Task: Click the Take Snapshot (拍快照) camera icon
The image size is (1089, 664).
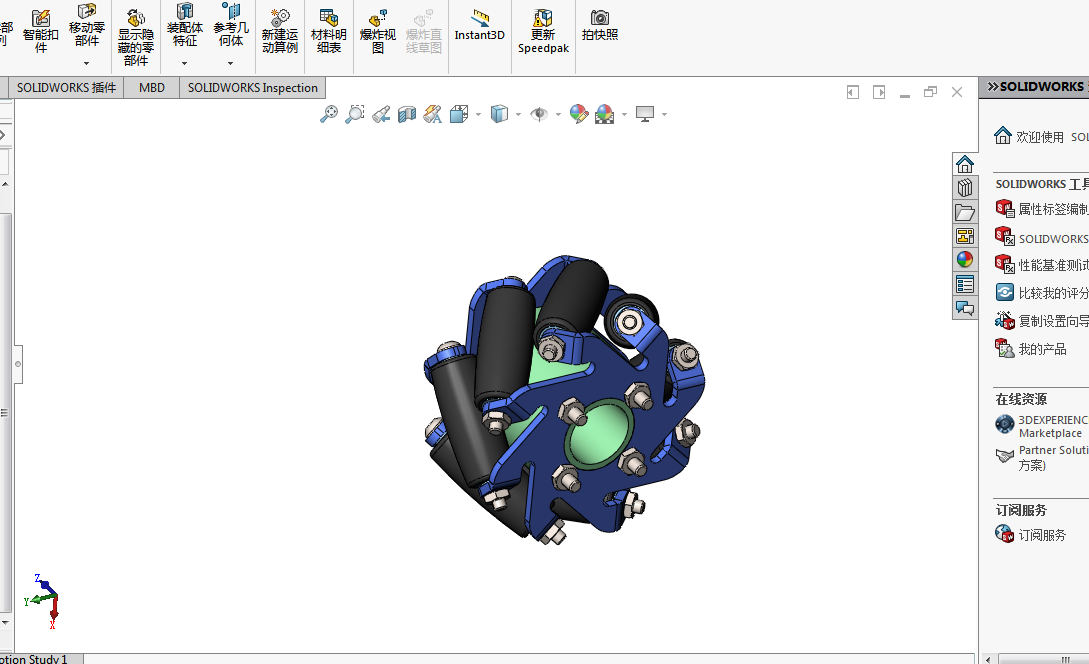Action: point(600,26)
